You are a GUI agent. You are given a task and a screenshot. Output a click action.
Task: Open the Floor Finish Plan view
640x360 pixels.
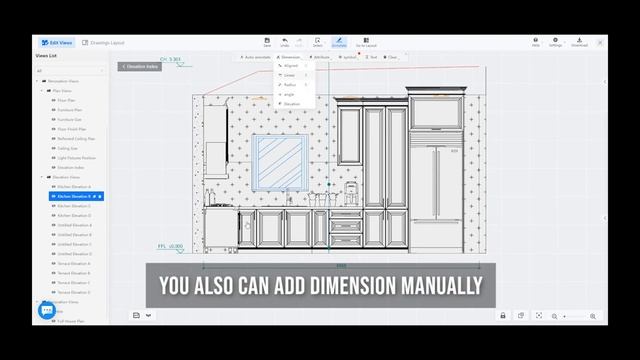coord(71,129)
